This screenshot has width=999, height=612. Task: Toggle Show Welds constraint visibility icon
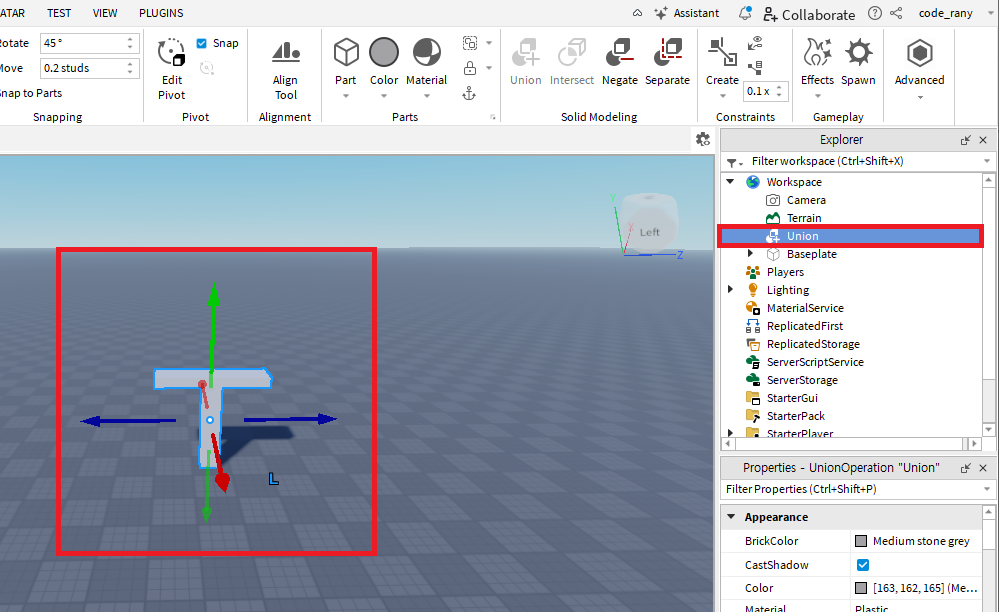click(x=755, y=43)
